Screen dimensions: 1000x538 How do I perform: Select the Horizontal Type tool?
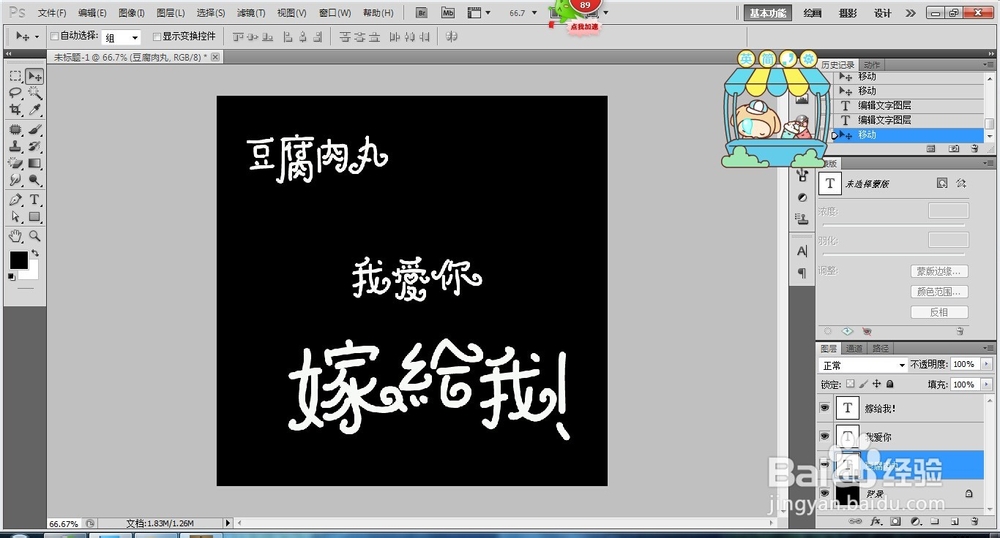35,200
